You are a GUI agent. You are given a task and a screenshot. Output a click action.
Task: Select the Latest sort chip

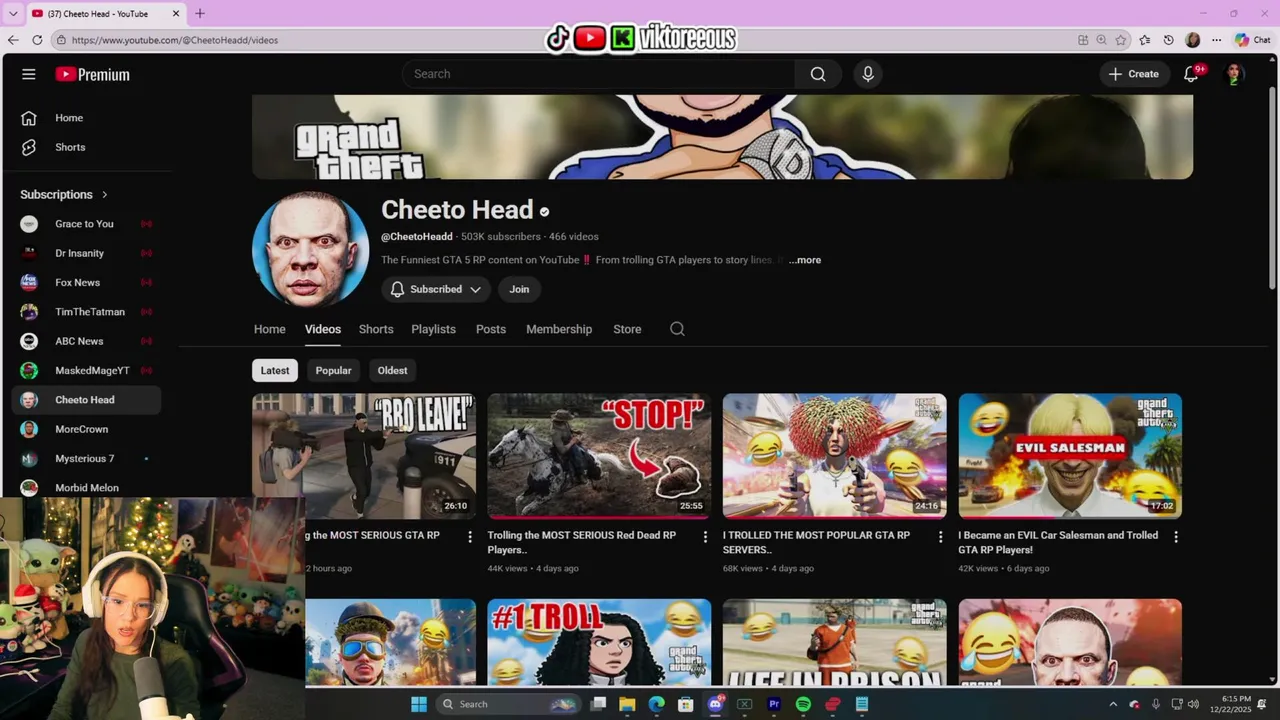275,370
